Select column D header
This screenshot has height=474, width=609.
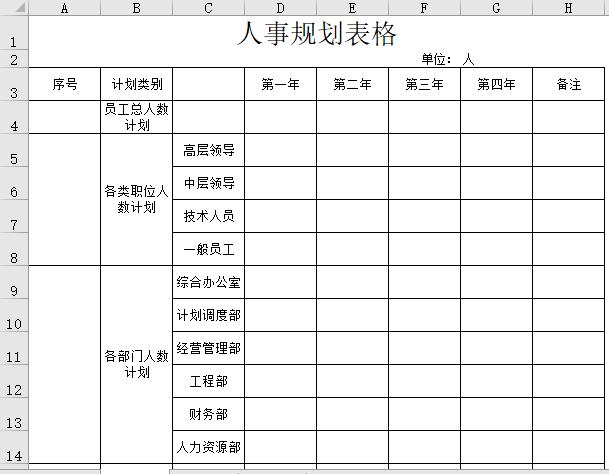coord(280,9)
